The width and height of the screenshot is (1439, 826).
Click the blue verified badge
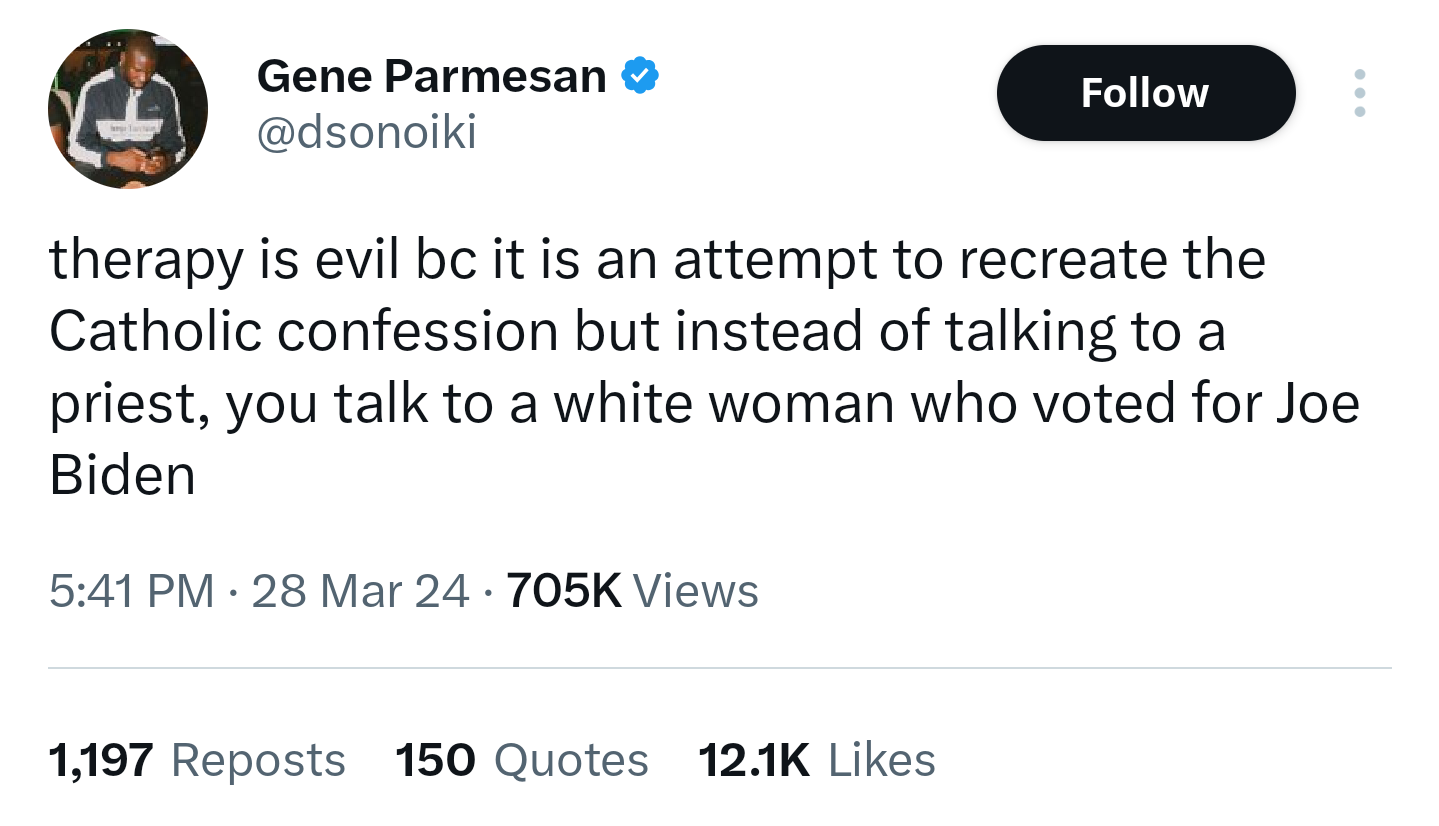pyautogui.click(x=640, y=77)
